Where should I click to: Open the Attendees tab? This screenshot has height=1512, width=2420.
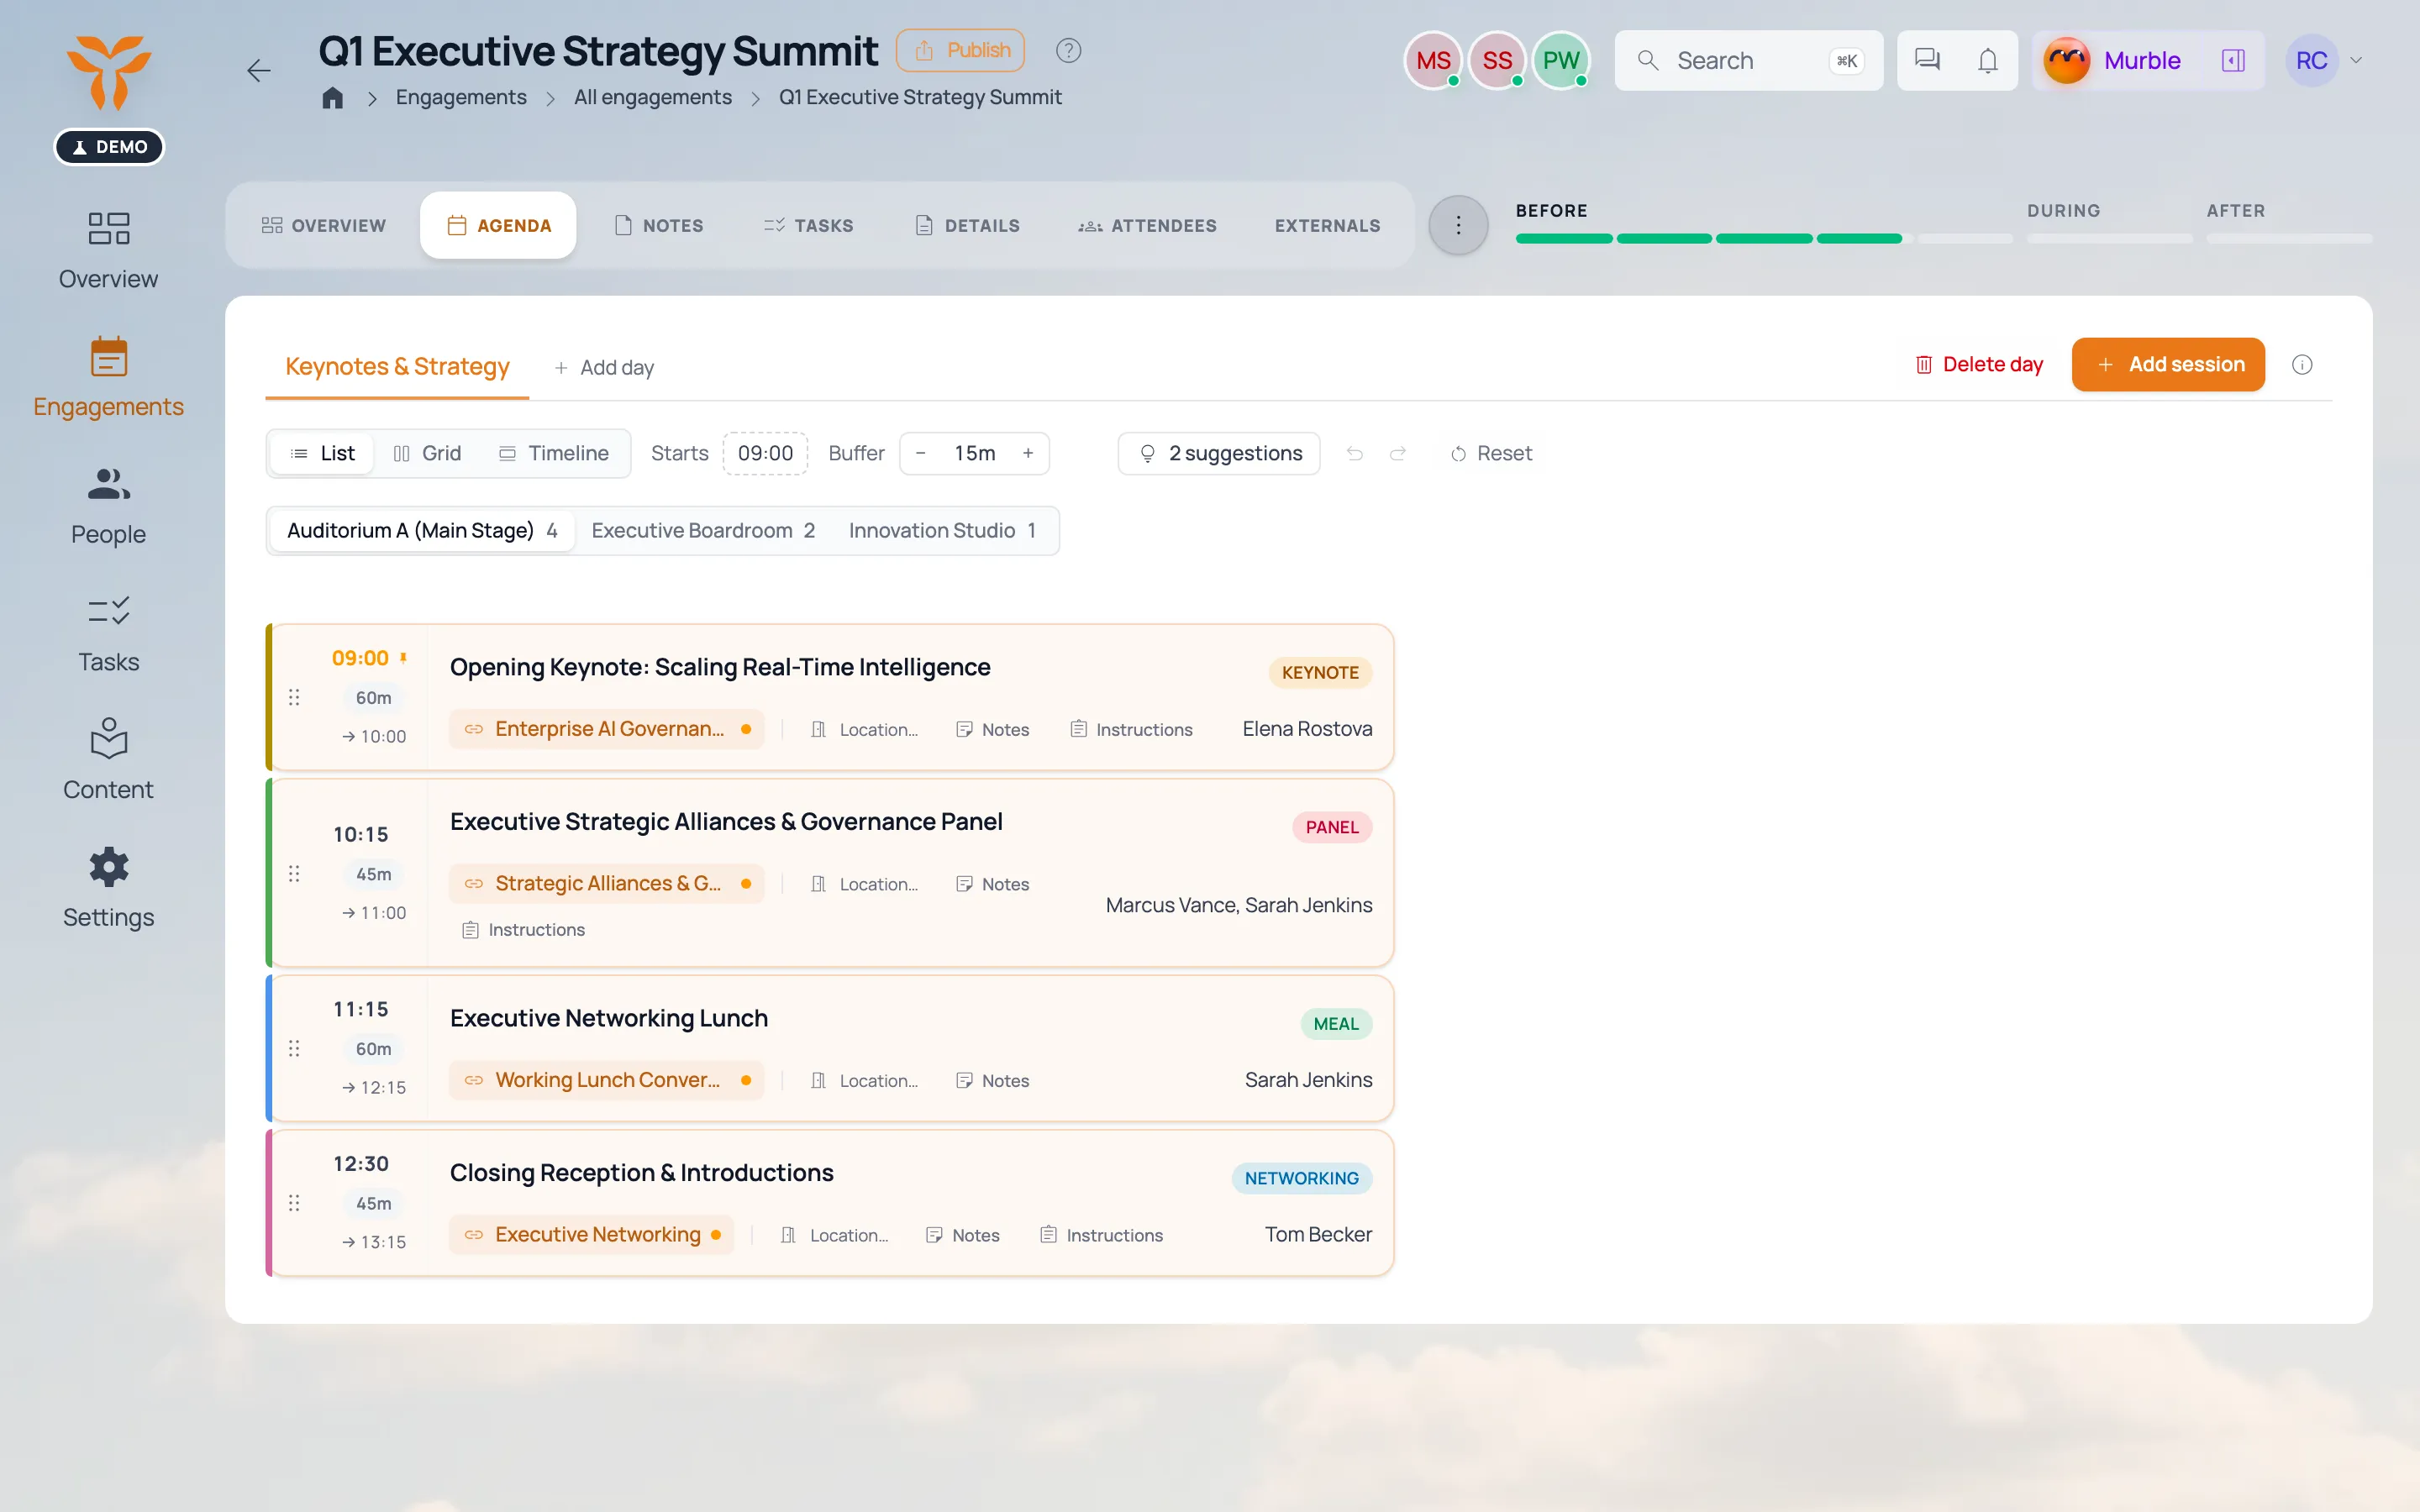[x=1147, y=226]
